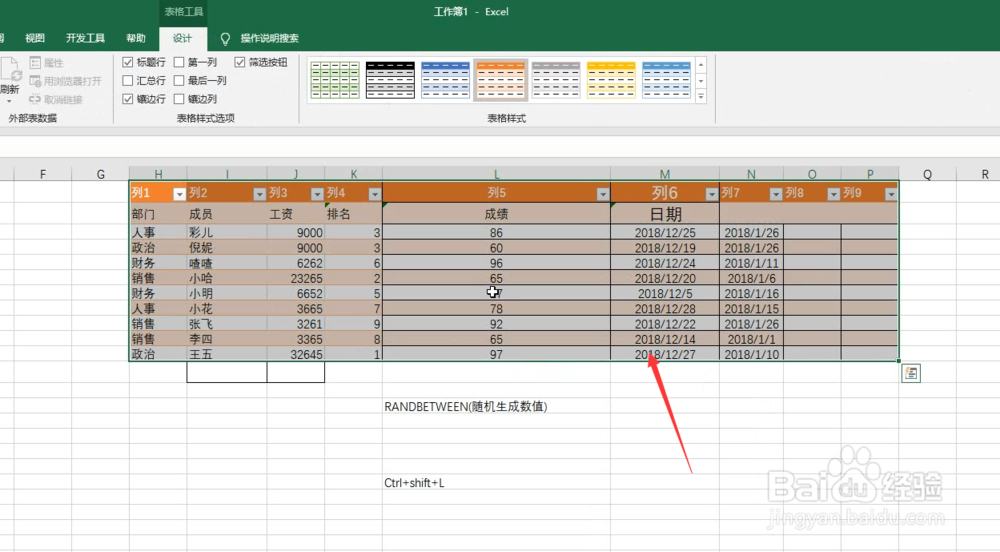Select the orange table style thumbnail
1000x552 pixels.
click(501, 80)
